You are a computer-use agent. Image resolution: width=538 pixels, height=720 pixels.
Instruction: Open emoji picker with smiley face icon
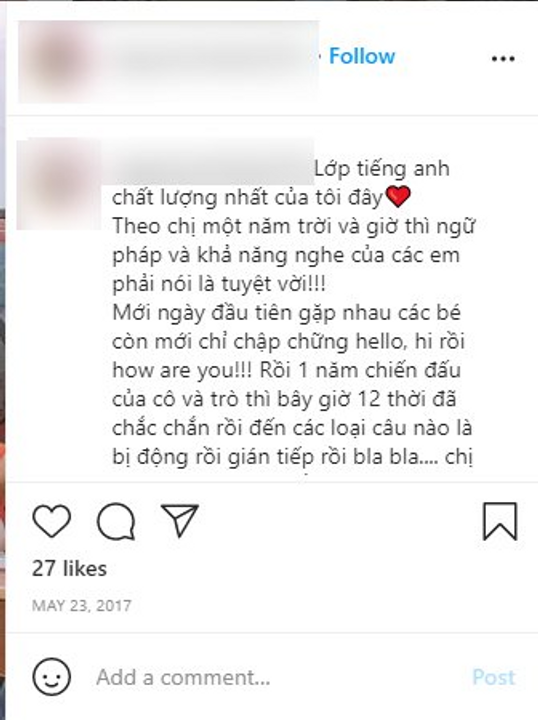point(51,677)
